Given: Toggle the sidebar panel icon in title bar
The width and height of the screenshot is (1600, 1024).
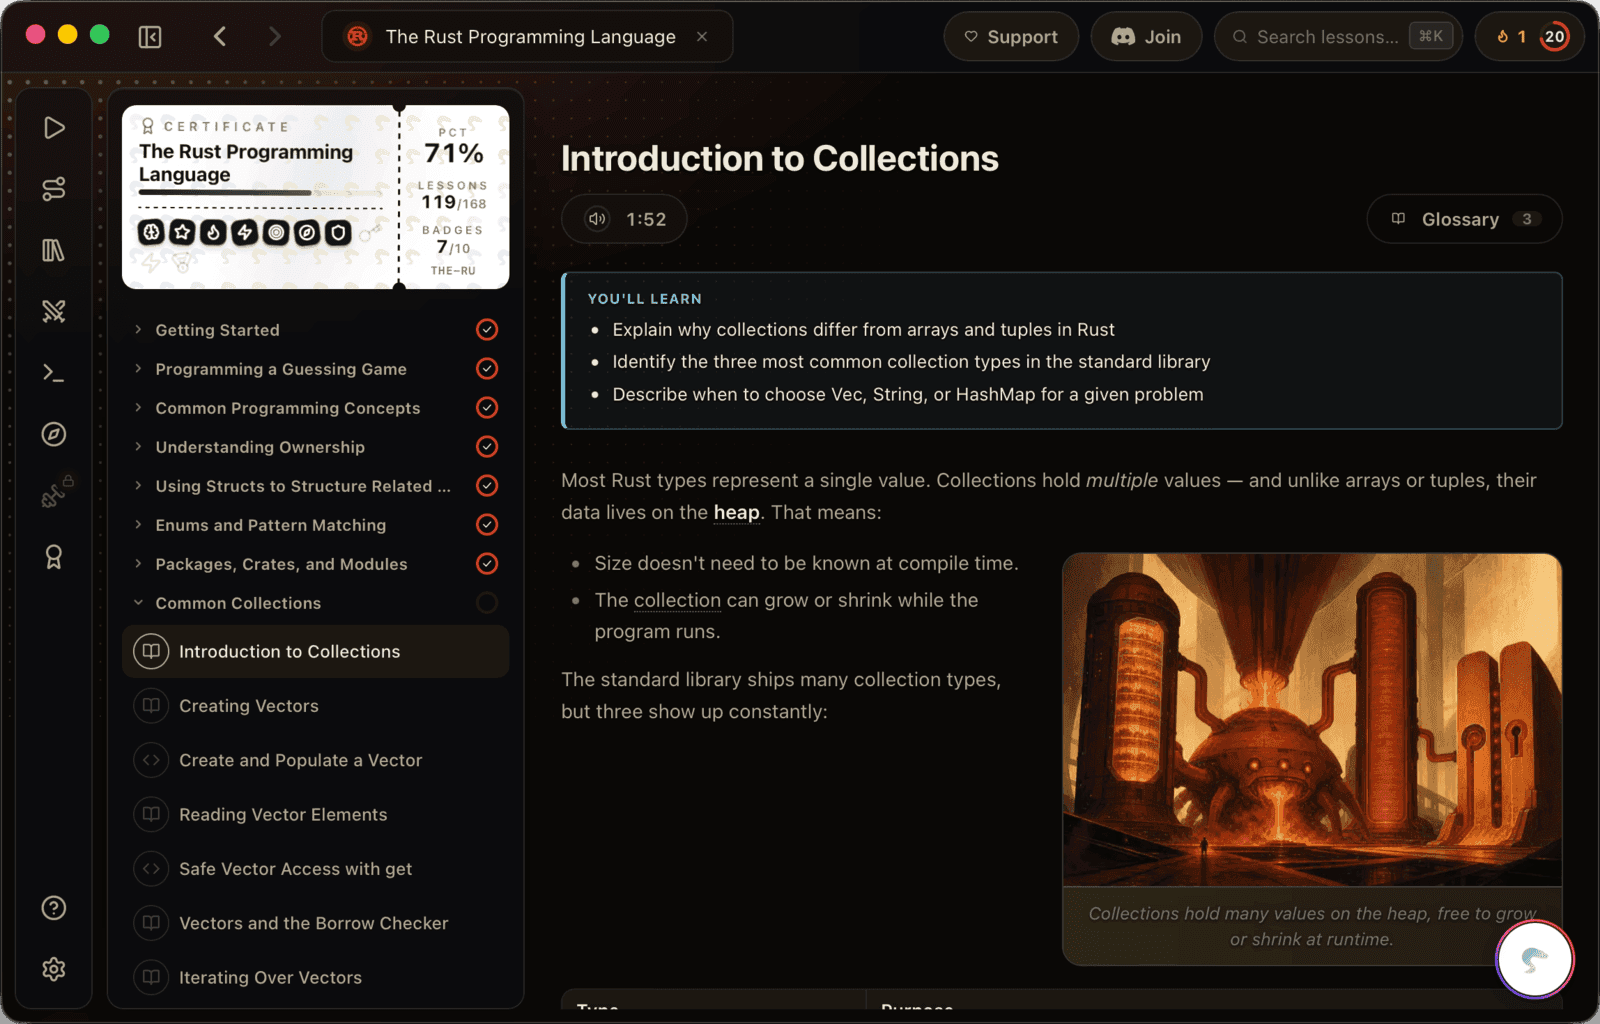Looking at the screenshot, I should (150, 37).
